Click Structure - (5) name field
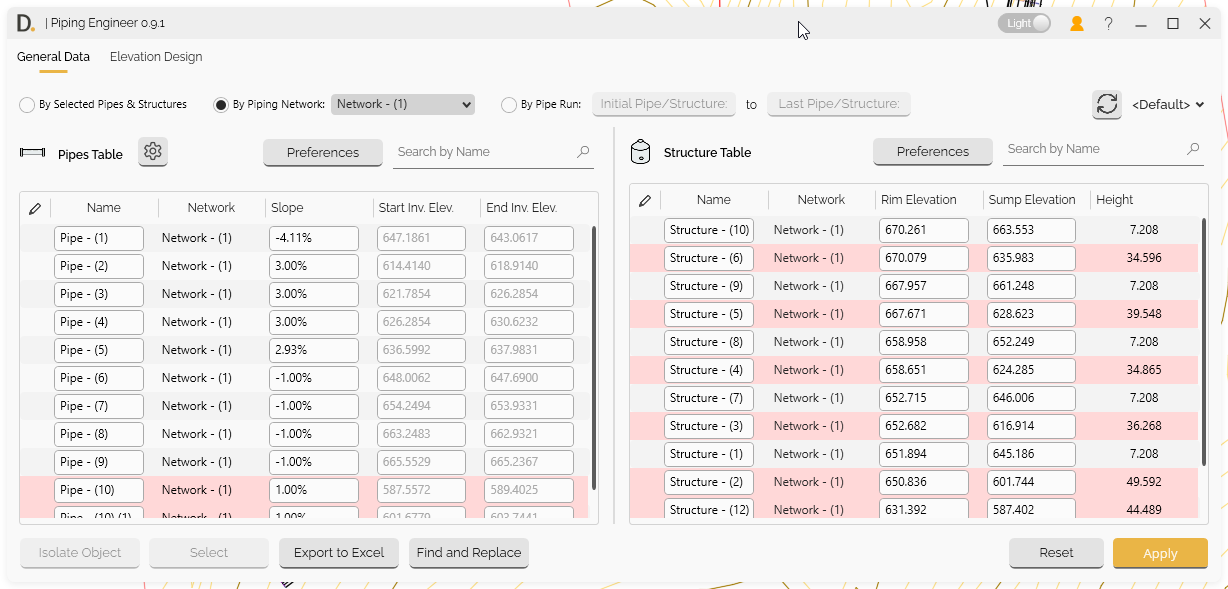1228x589 pixels. tap(709, 314)
